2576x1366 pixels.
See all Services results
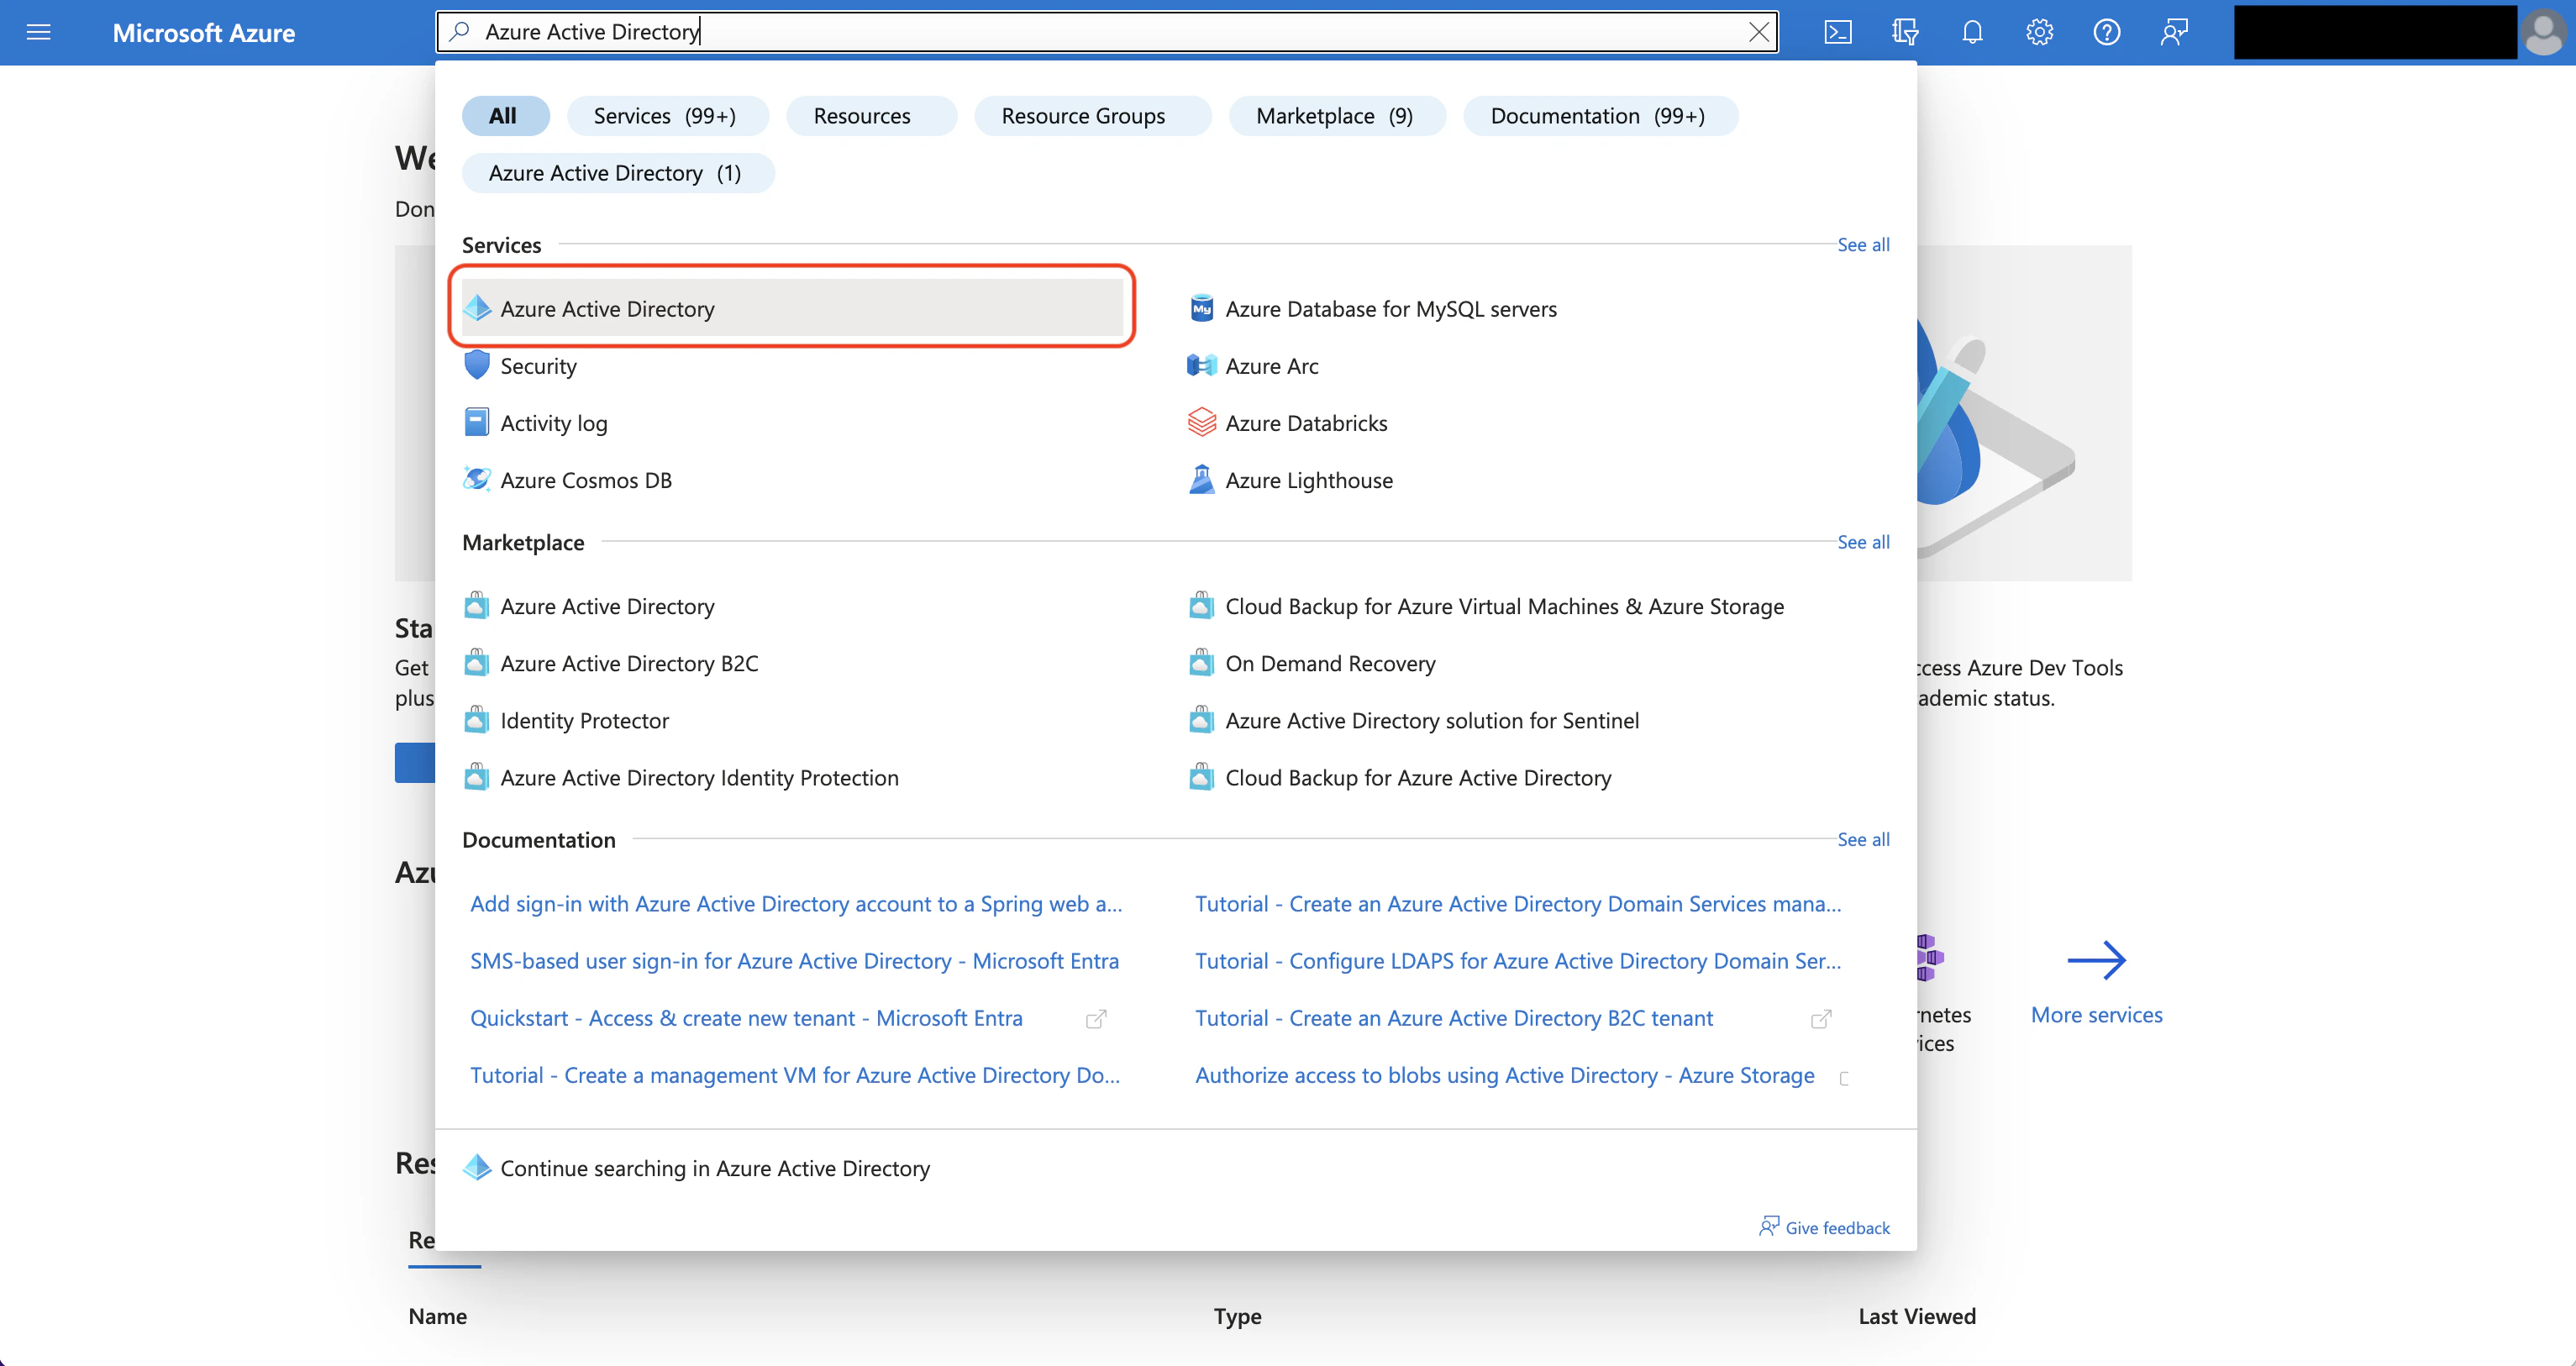tap(1863, 245)
